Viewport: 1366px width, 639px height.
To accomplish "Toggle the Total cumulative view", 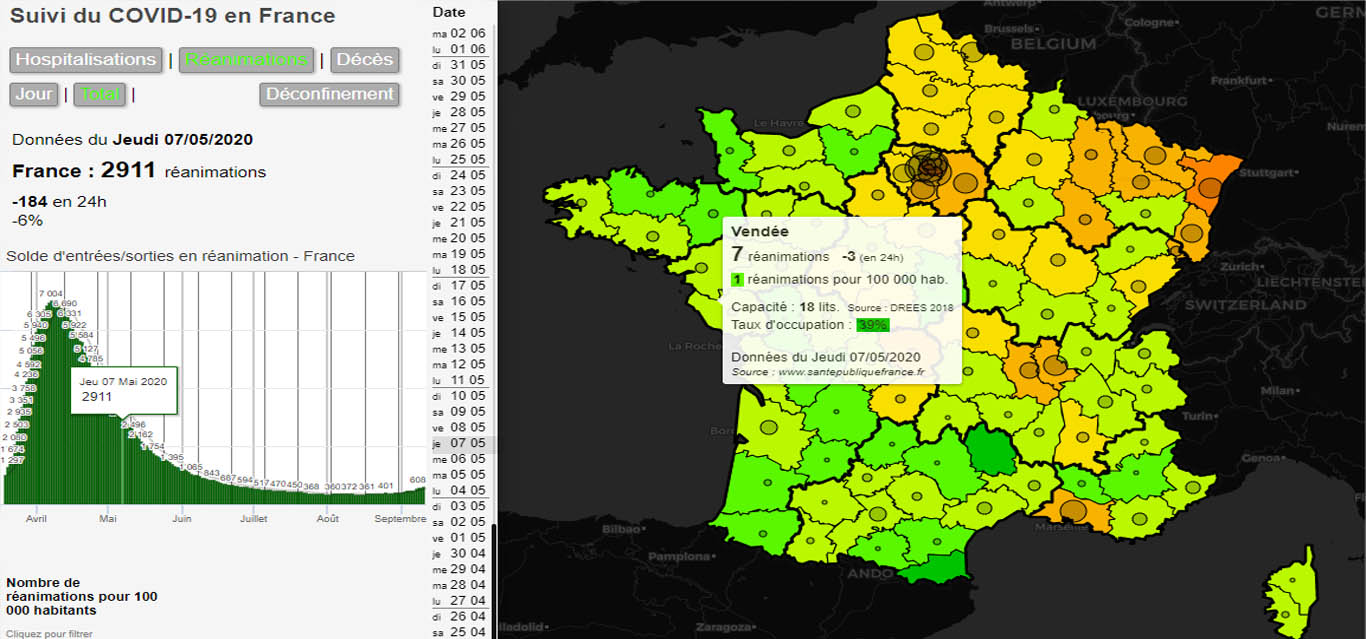I will pos(100,94).
